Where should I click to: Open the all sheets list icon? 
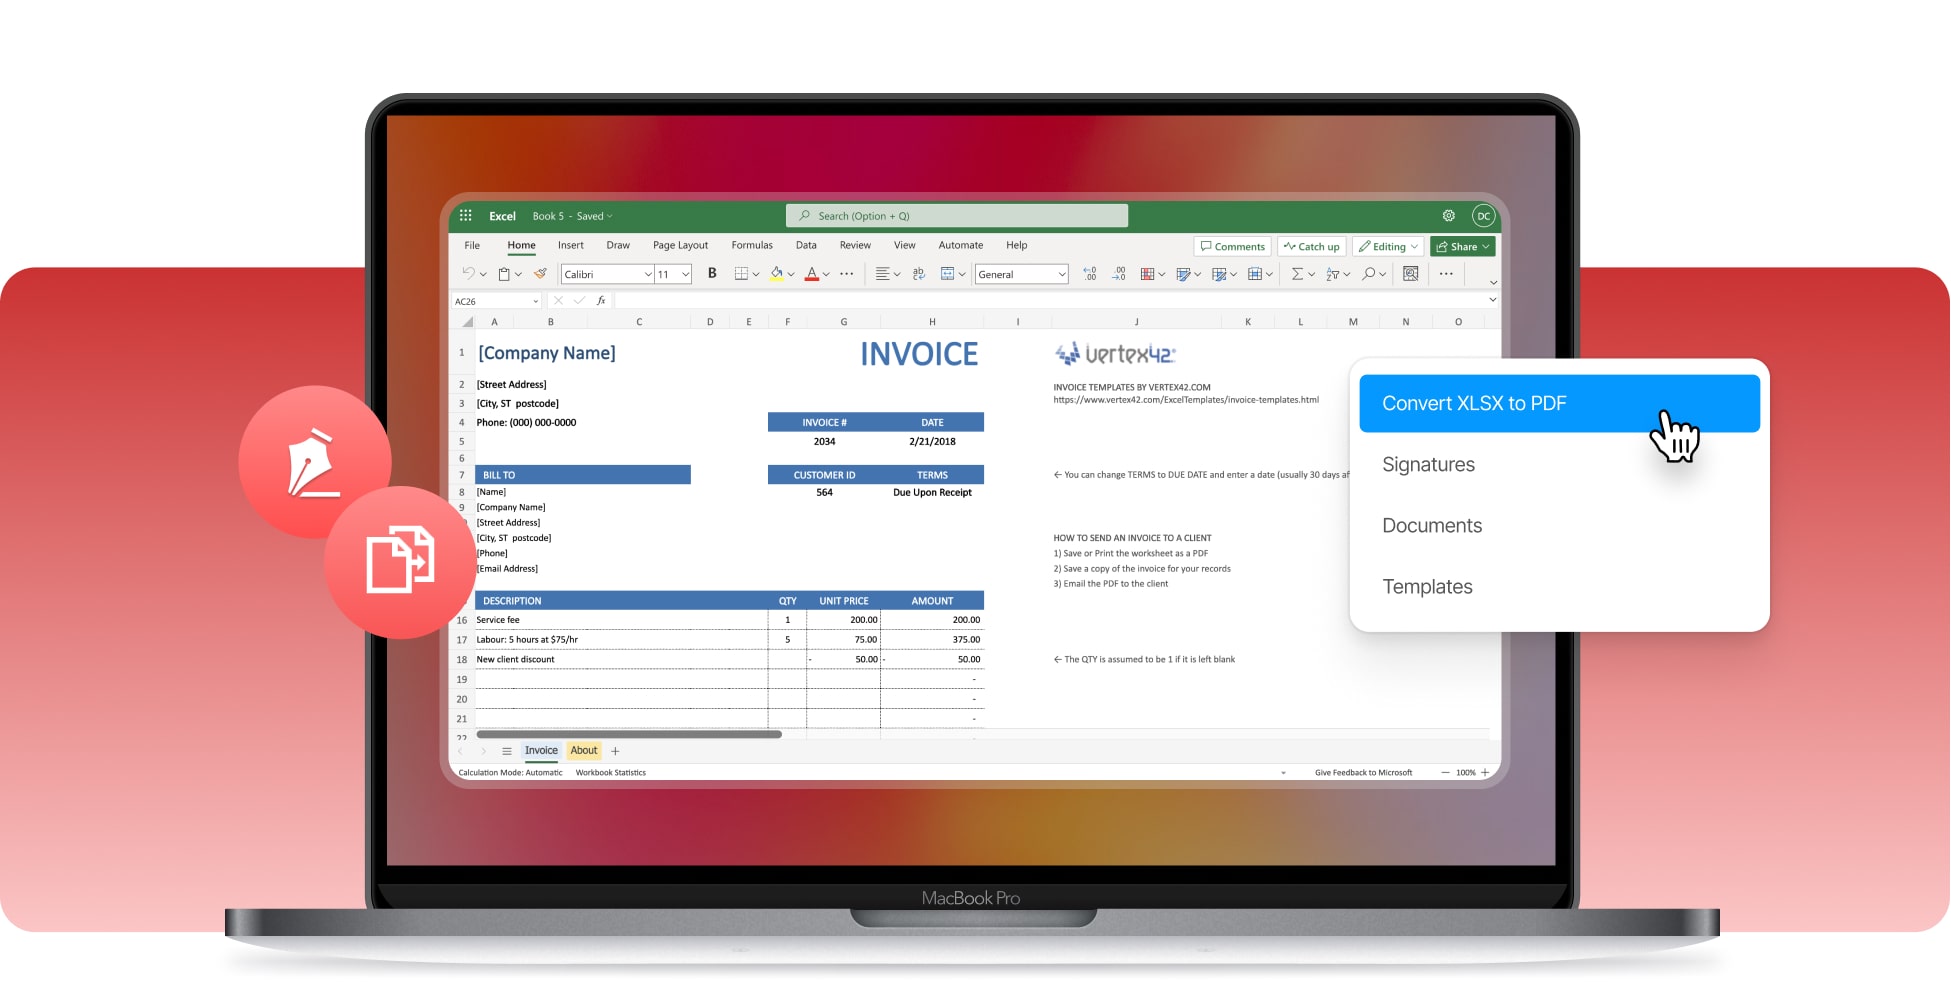507,751
